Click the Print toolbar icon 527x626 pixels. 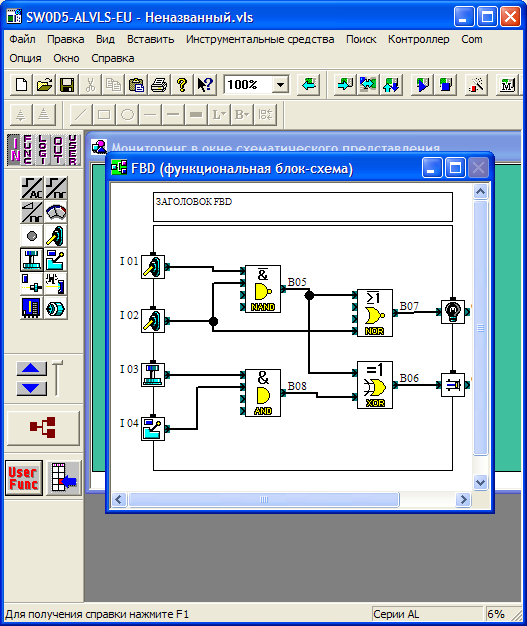pyautogui.click(x=159, y=85)
